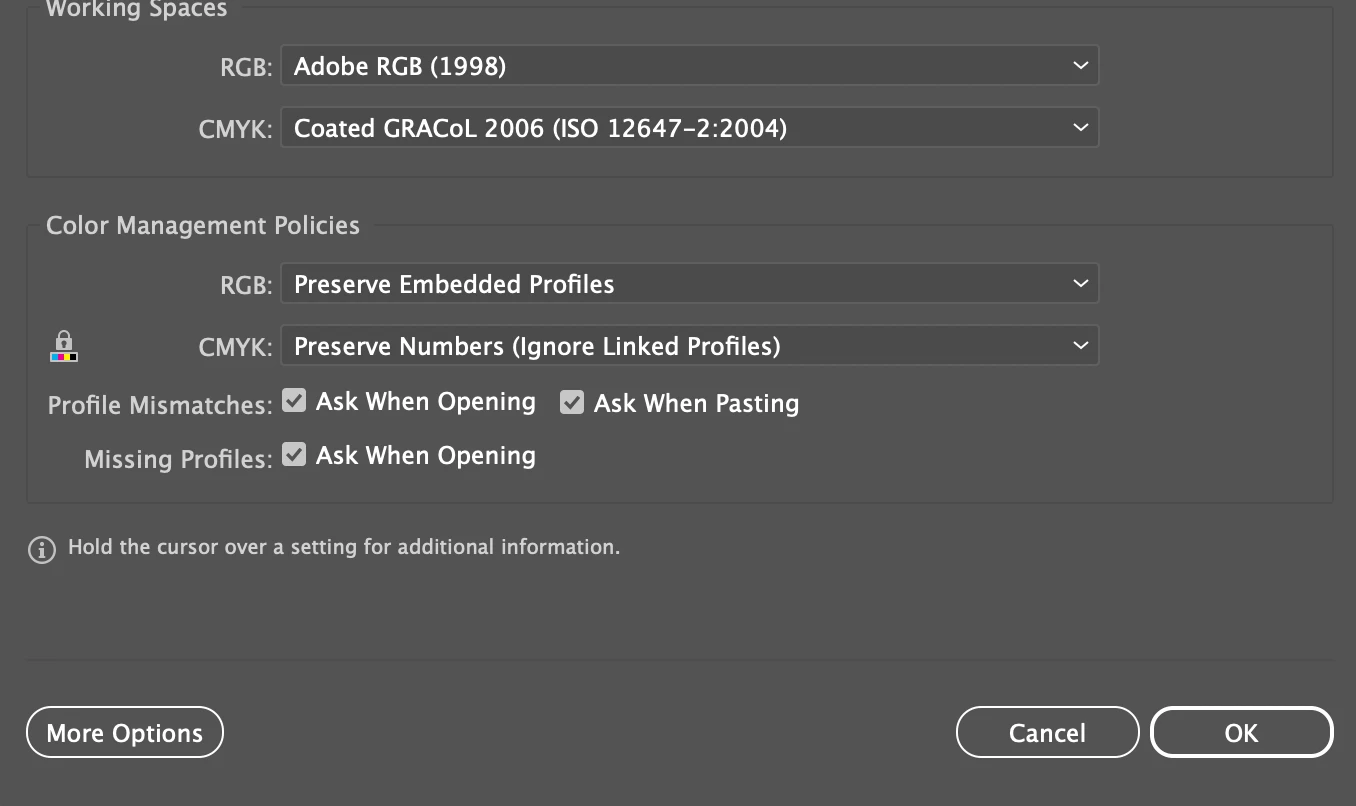Click the Working Spaces section heading

pos(137,10)
